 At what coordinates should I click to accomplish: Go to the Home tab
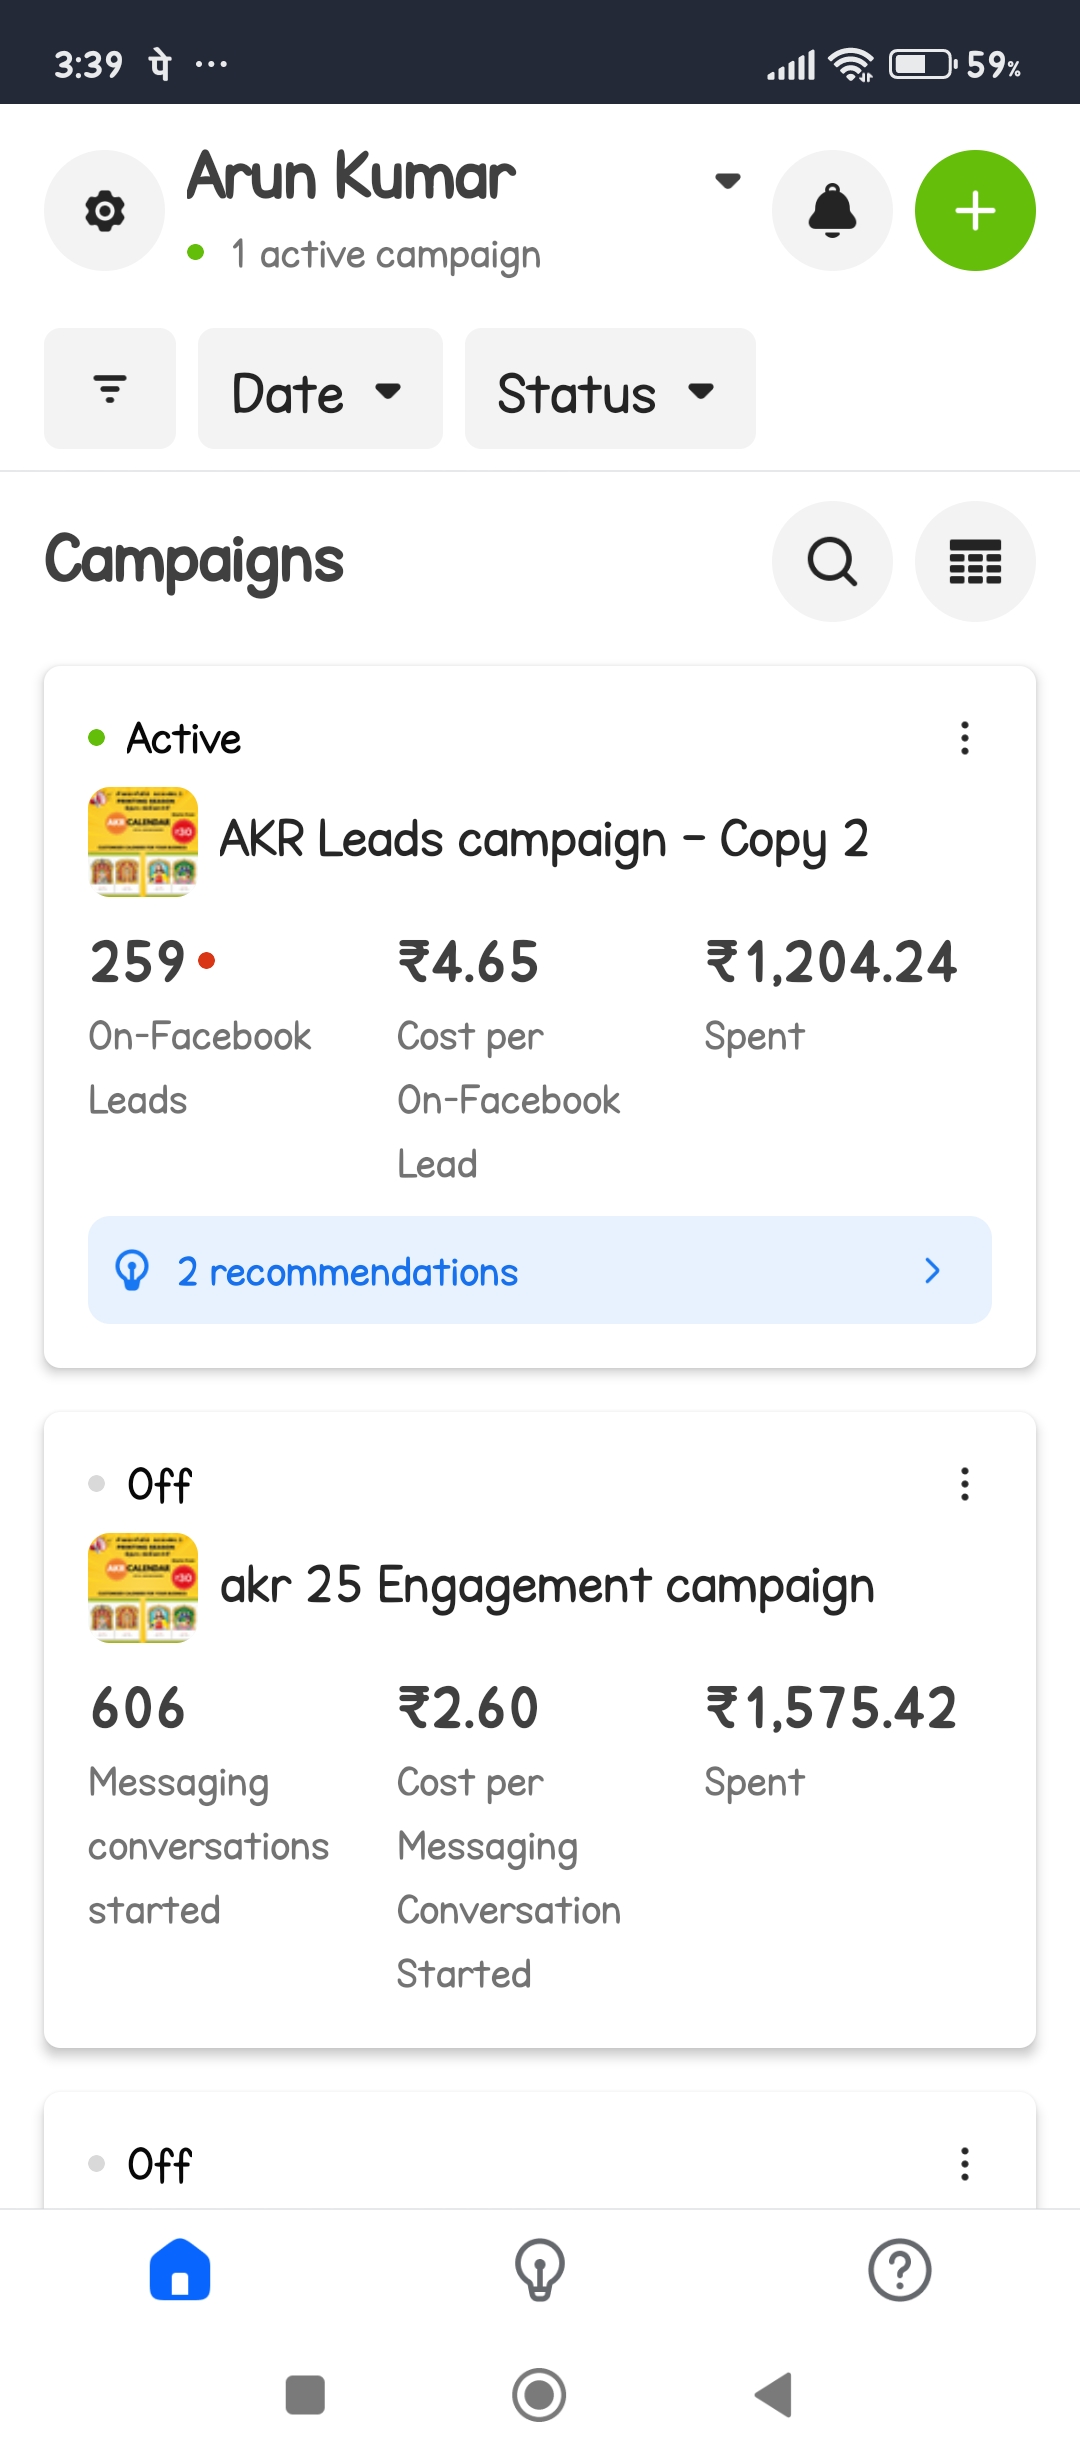pos(180,2270)
